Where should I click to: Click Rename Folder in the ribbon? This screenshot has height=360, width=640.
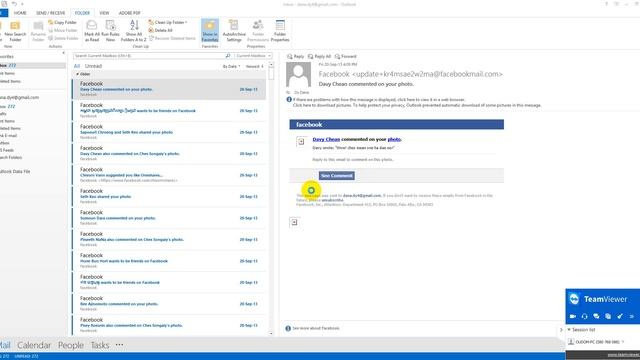(x=38, y=31)
